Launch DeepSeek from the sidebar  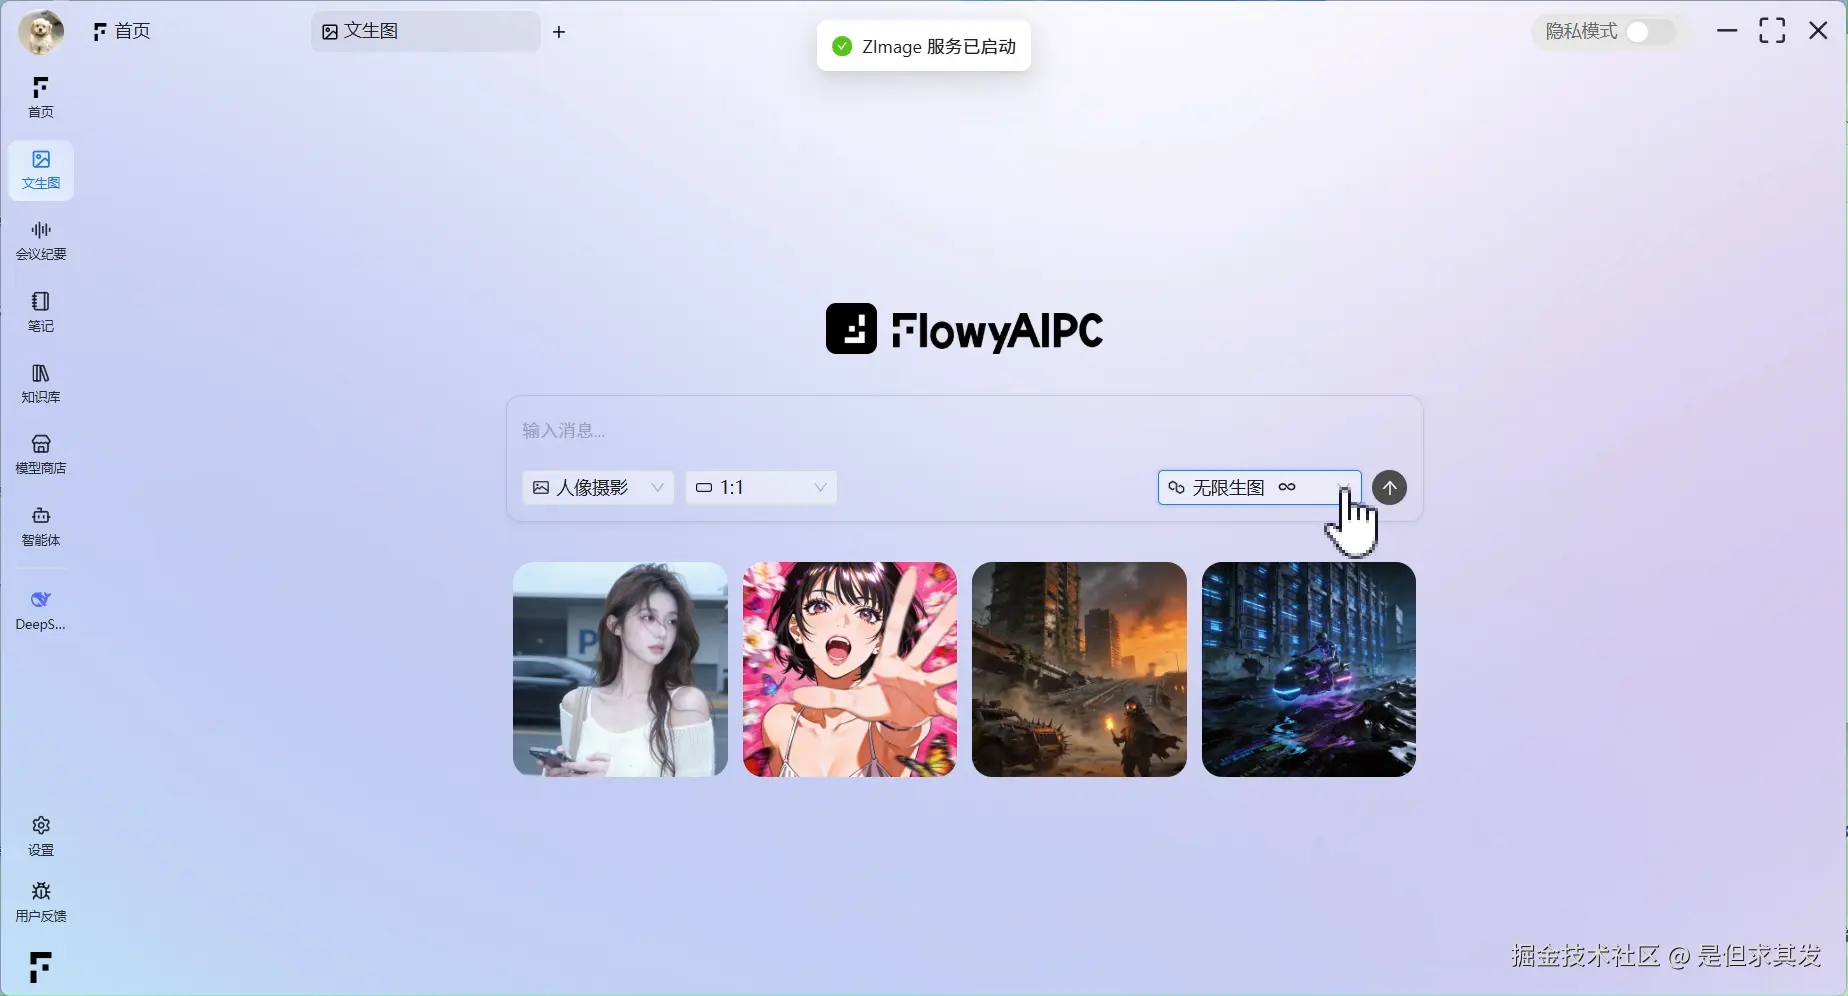tap(40, 608)
